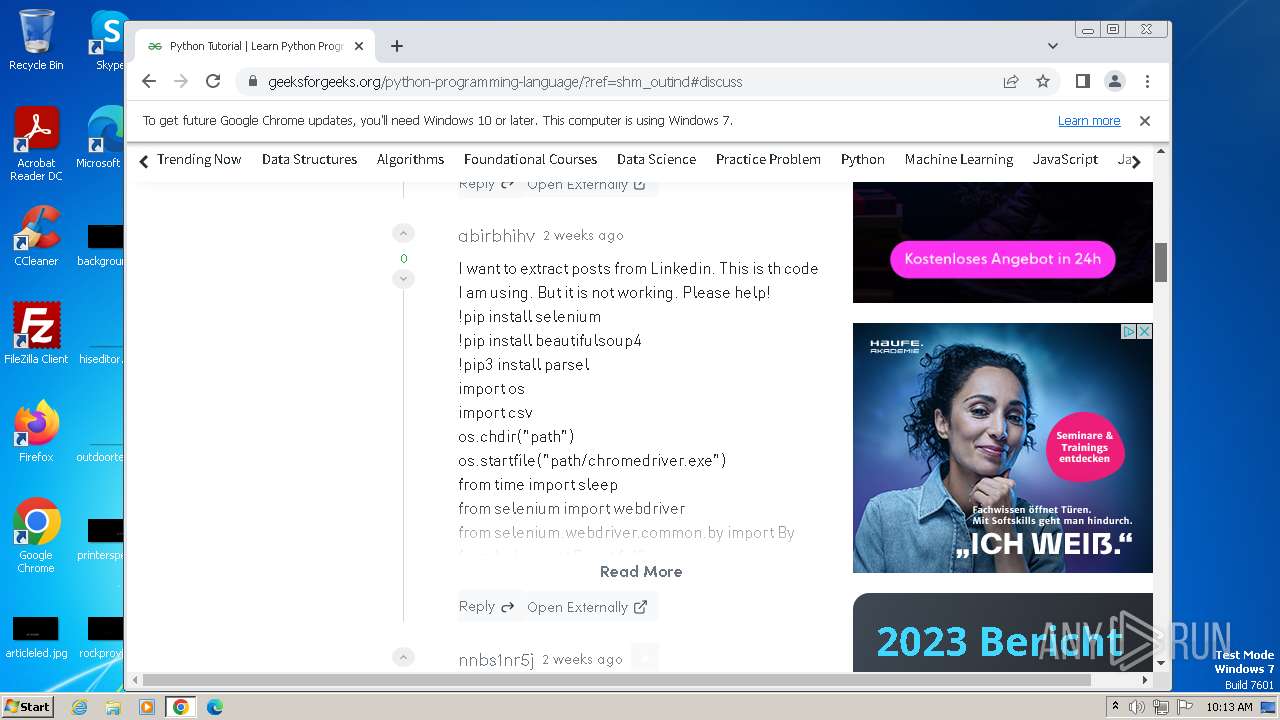
Task: Open Python topic in nav bar
Action: pyautogui.click(x=862, y=159)
